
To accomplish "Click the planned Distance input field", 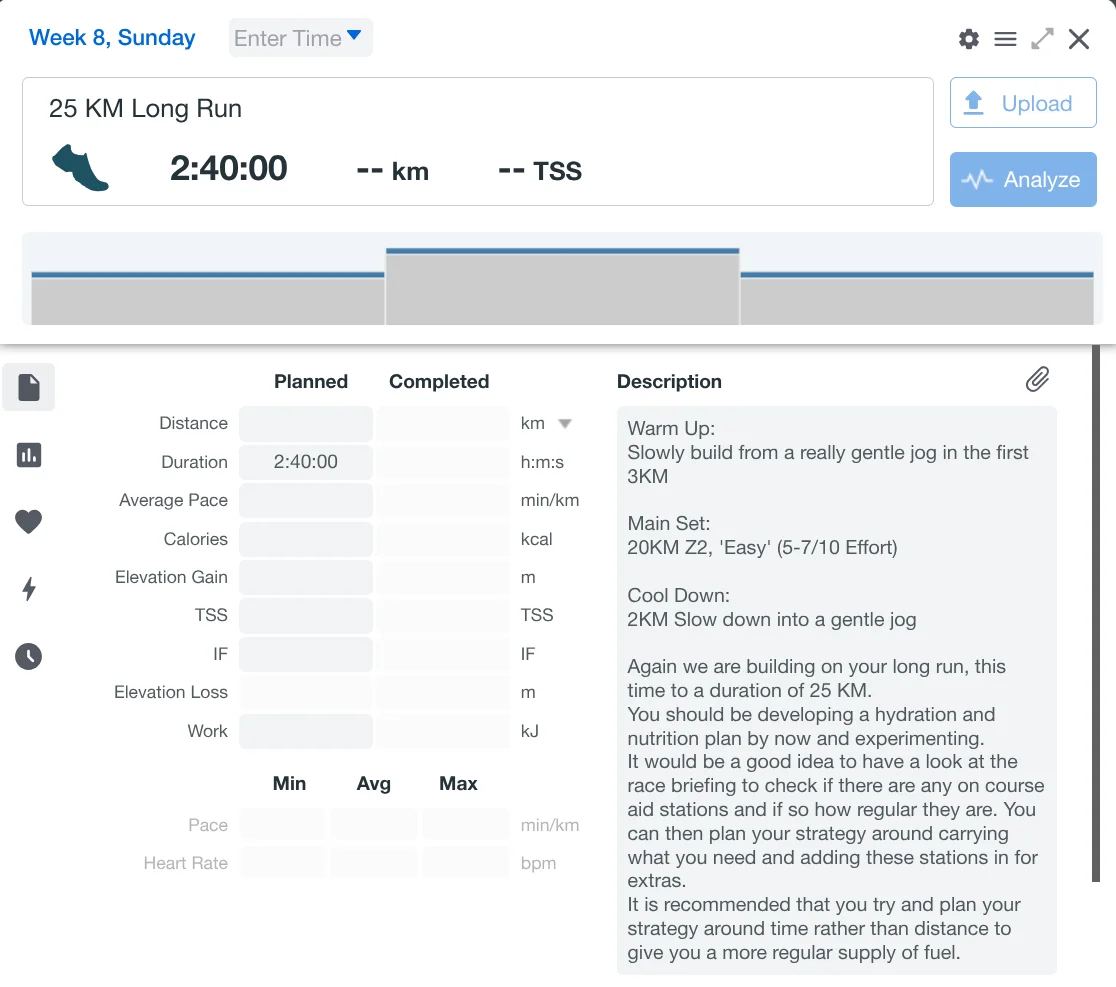I will click(306, 424).
